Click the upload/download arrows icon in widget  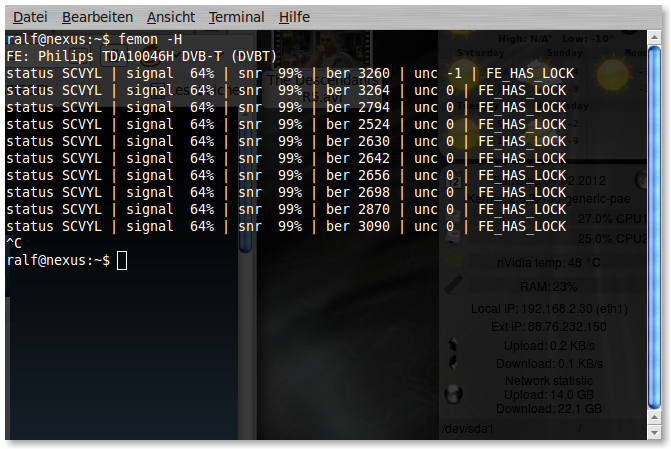[x=453, y=354]
